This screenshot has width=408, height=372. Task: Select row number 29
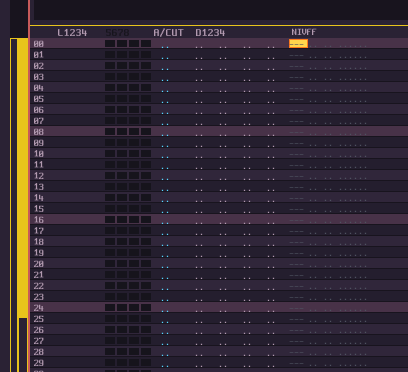(39, 363)
